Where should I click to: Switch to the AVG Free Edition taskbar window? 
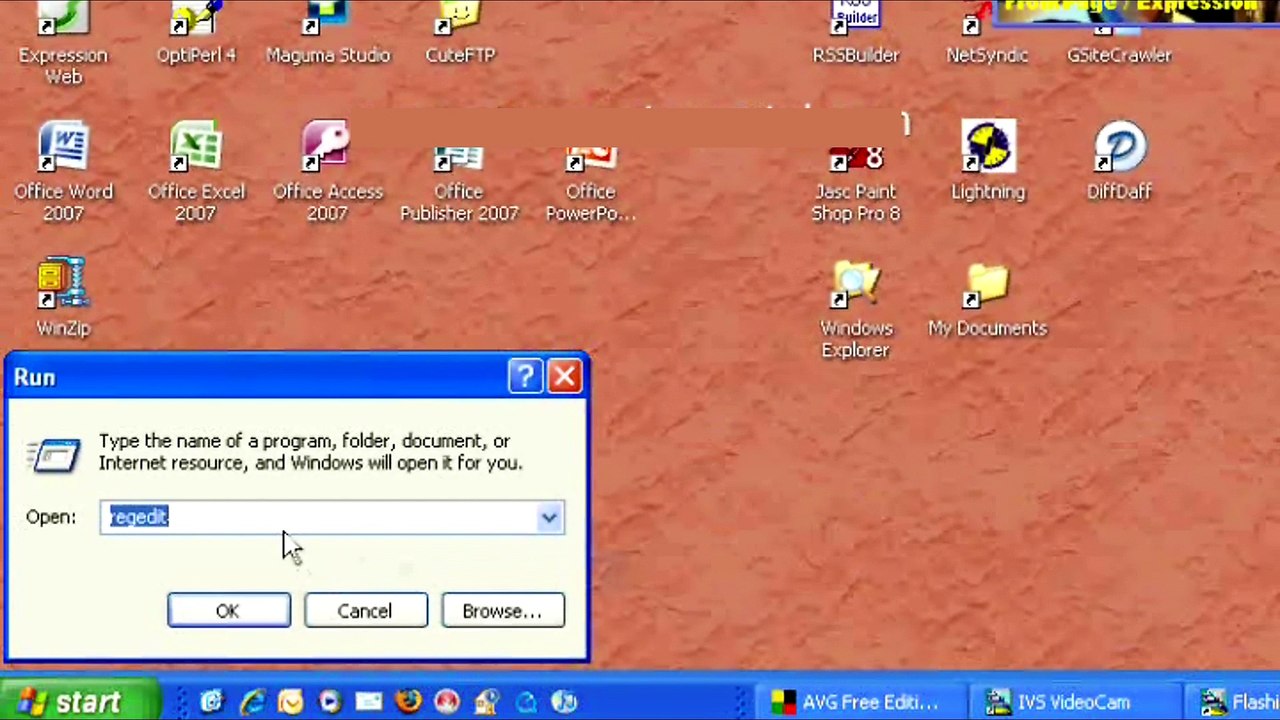pos(860,702)
